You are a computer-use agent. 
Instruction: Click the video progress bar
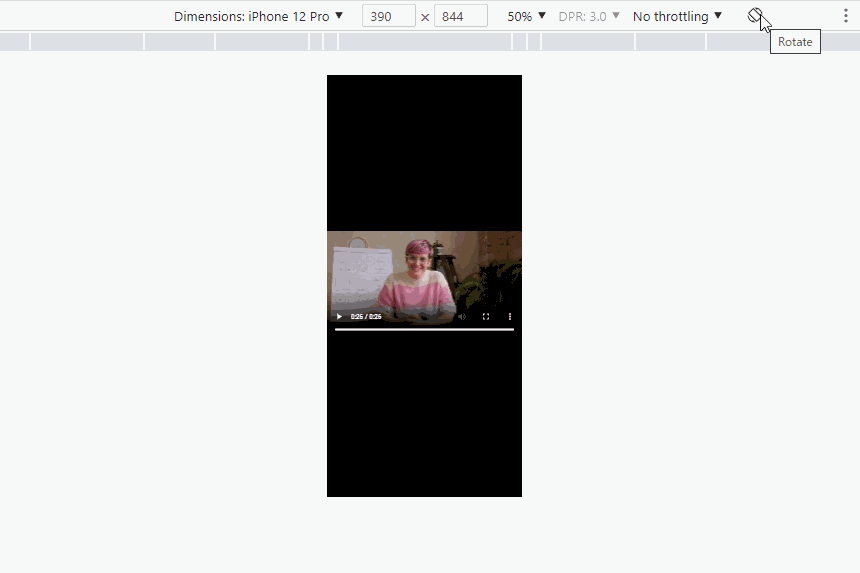tap(424, 330)
